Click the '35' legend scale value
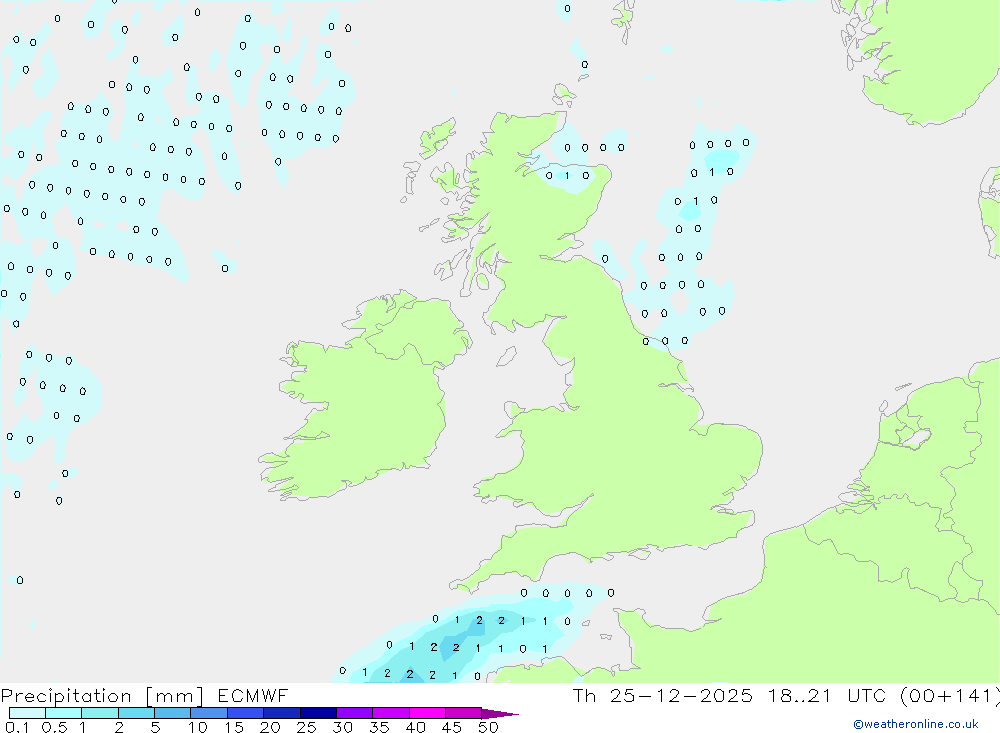Screen dimensions: 1000x733 (379, 727)
